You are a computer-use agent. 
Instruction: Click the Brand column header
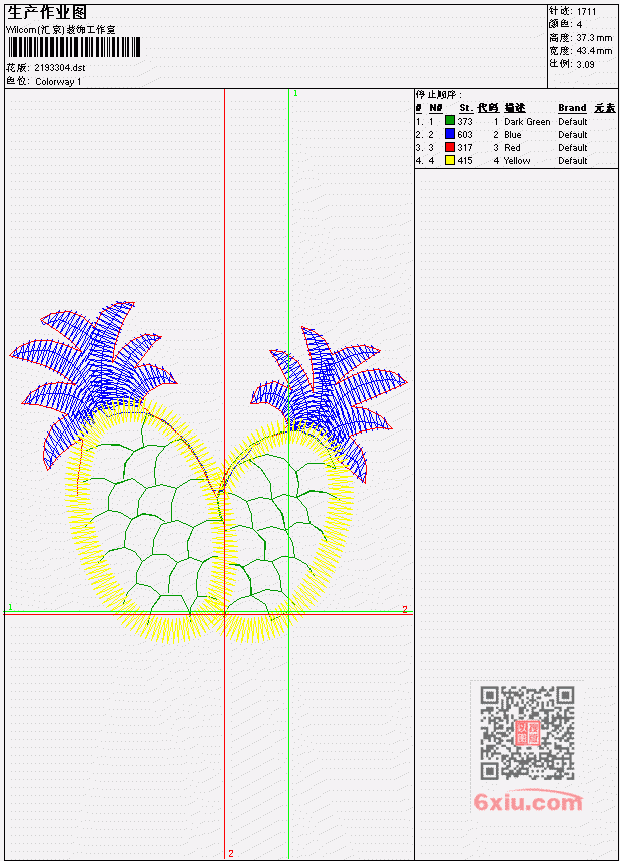click(572, 108)
